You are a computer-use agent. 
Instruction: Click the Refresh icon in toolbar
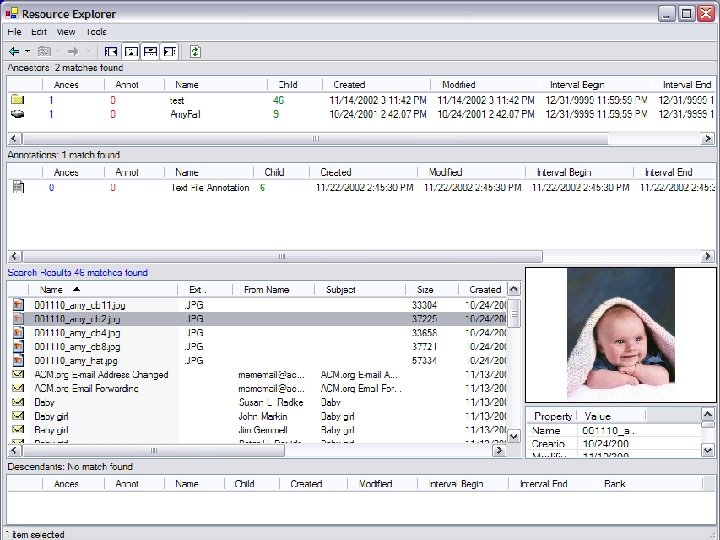coord(195,51)
